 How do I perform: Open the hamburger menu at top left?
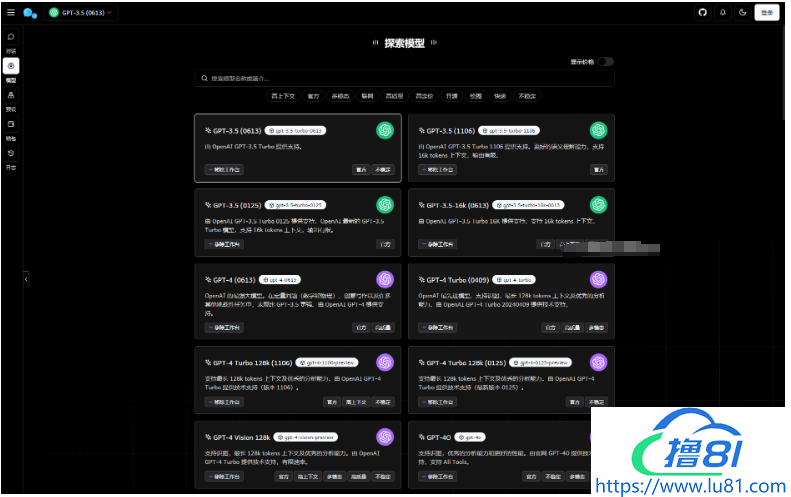click(10, 12)
